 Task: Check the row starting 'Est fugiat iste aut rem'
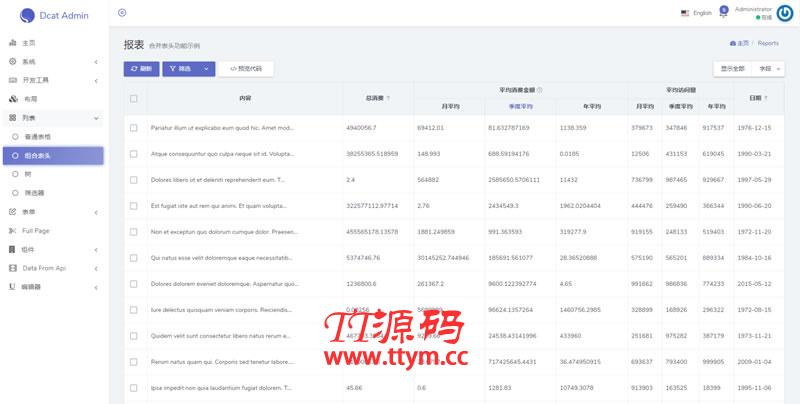(x=134, y=206)
